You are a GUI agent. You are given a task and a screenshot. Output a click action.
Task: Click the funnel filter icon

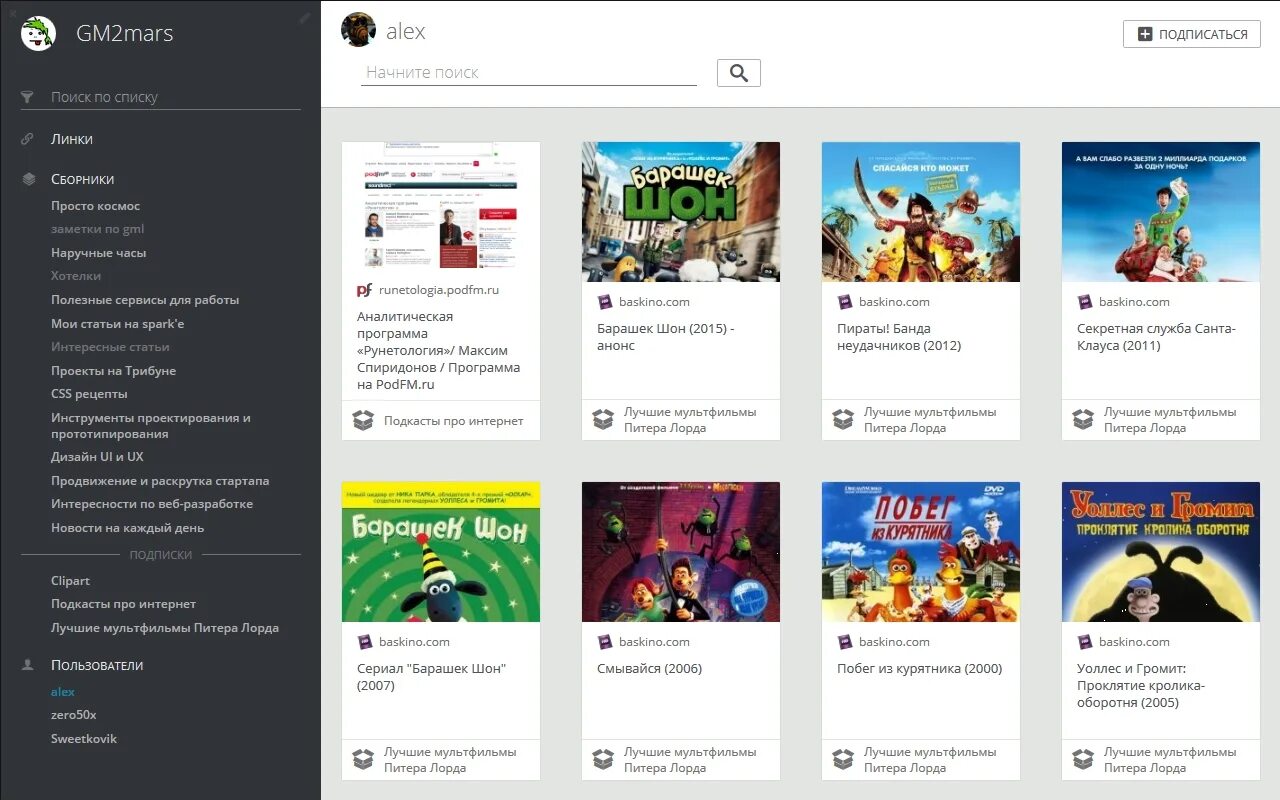[x=28, y=97]
